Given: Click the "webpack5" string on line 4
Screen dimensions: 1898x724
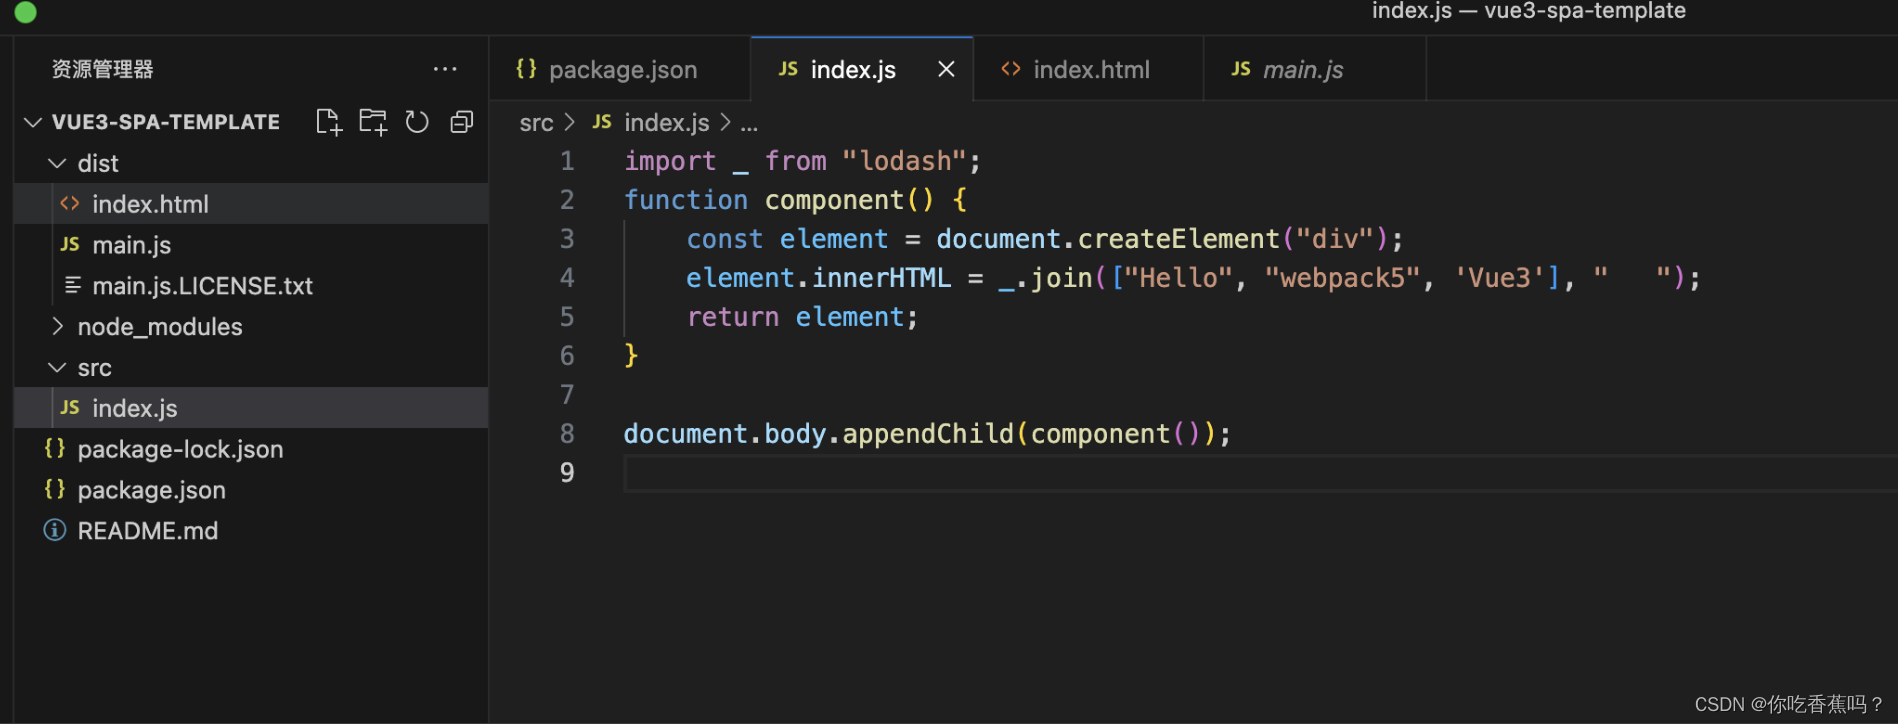Looking at the screenshot, I should coord(1342,278).
